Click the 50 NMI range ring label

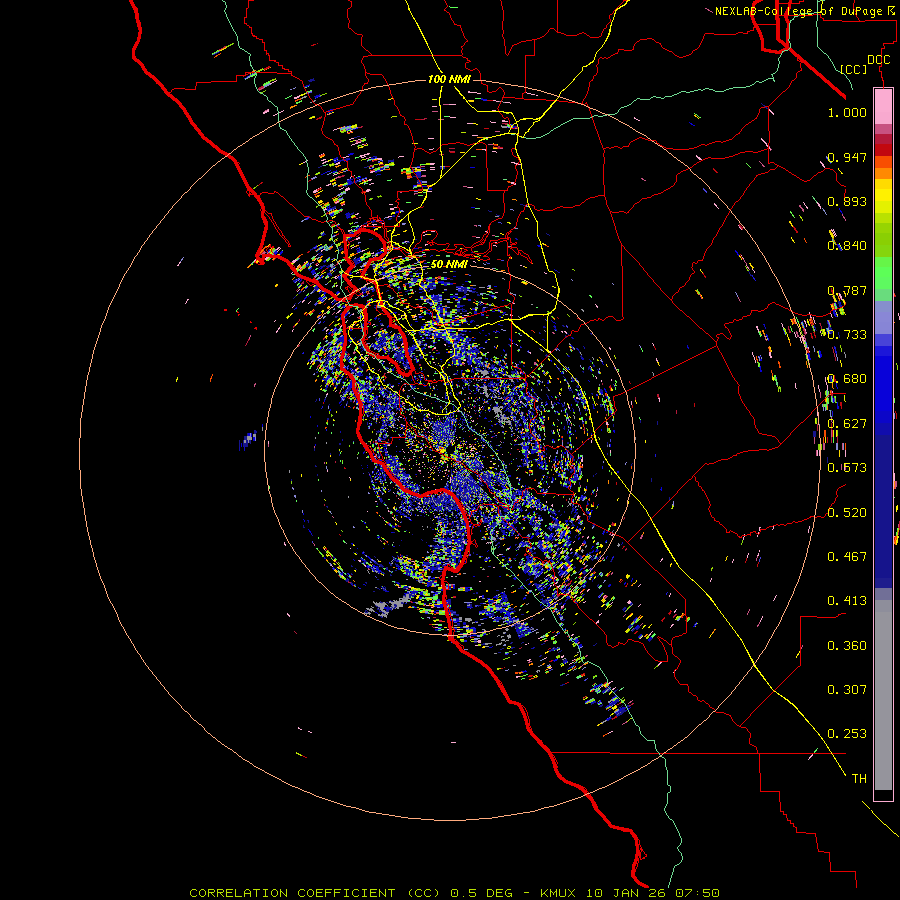(x=449, y=264)
